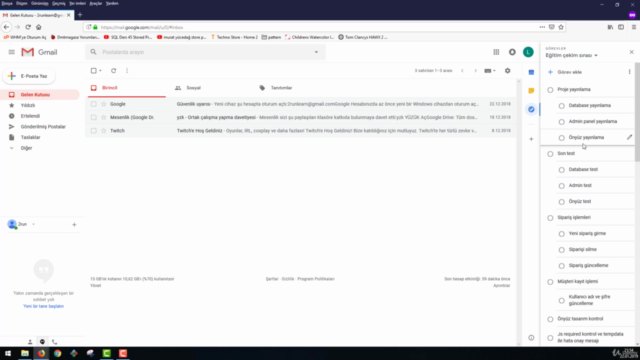
Task: Open 2run chat status dropdown
Action: click(x=33, y=224)
